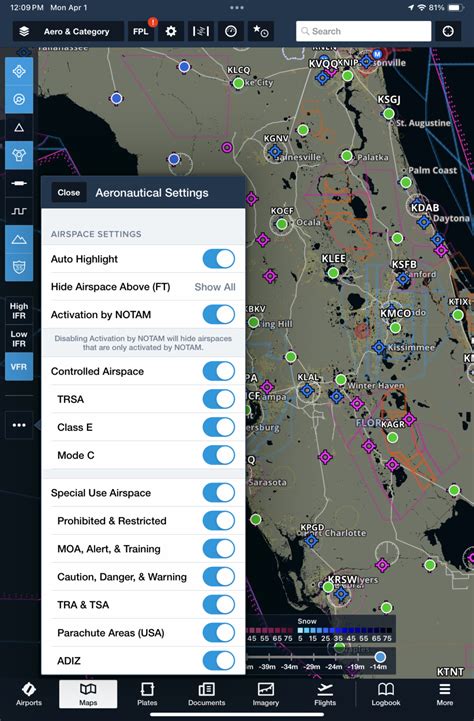Turn off TRSA switch
Viewport: 474px width, 721px height.
point(219,399)
